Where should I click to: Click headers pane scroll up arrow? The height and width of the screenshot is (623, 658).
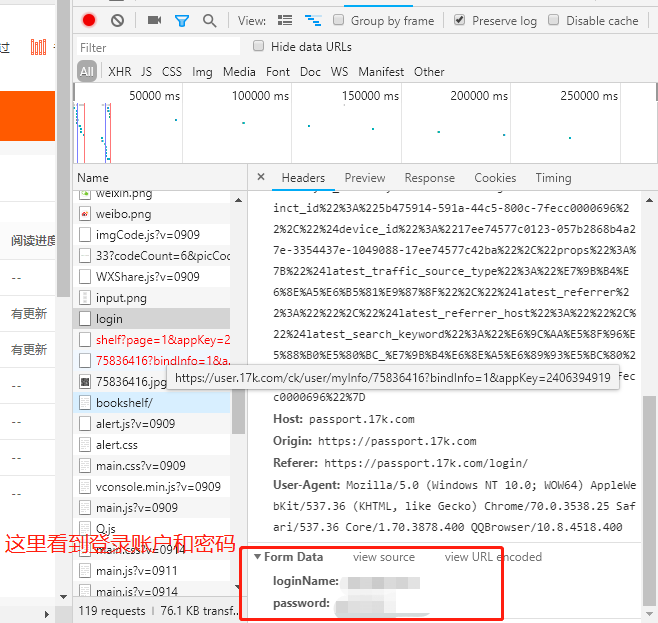click(x=650, y=200)
